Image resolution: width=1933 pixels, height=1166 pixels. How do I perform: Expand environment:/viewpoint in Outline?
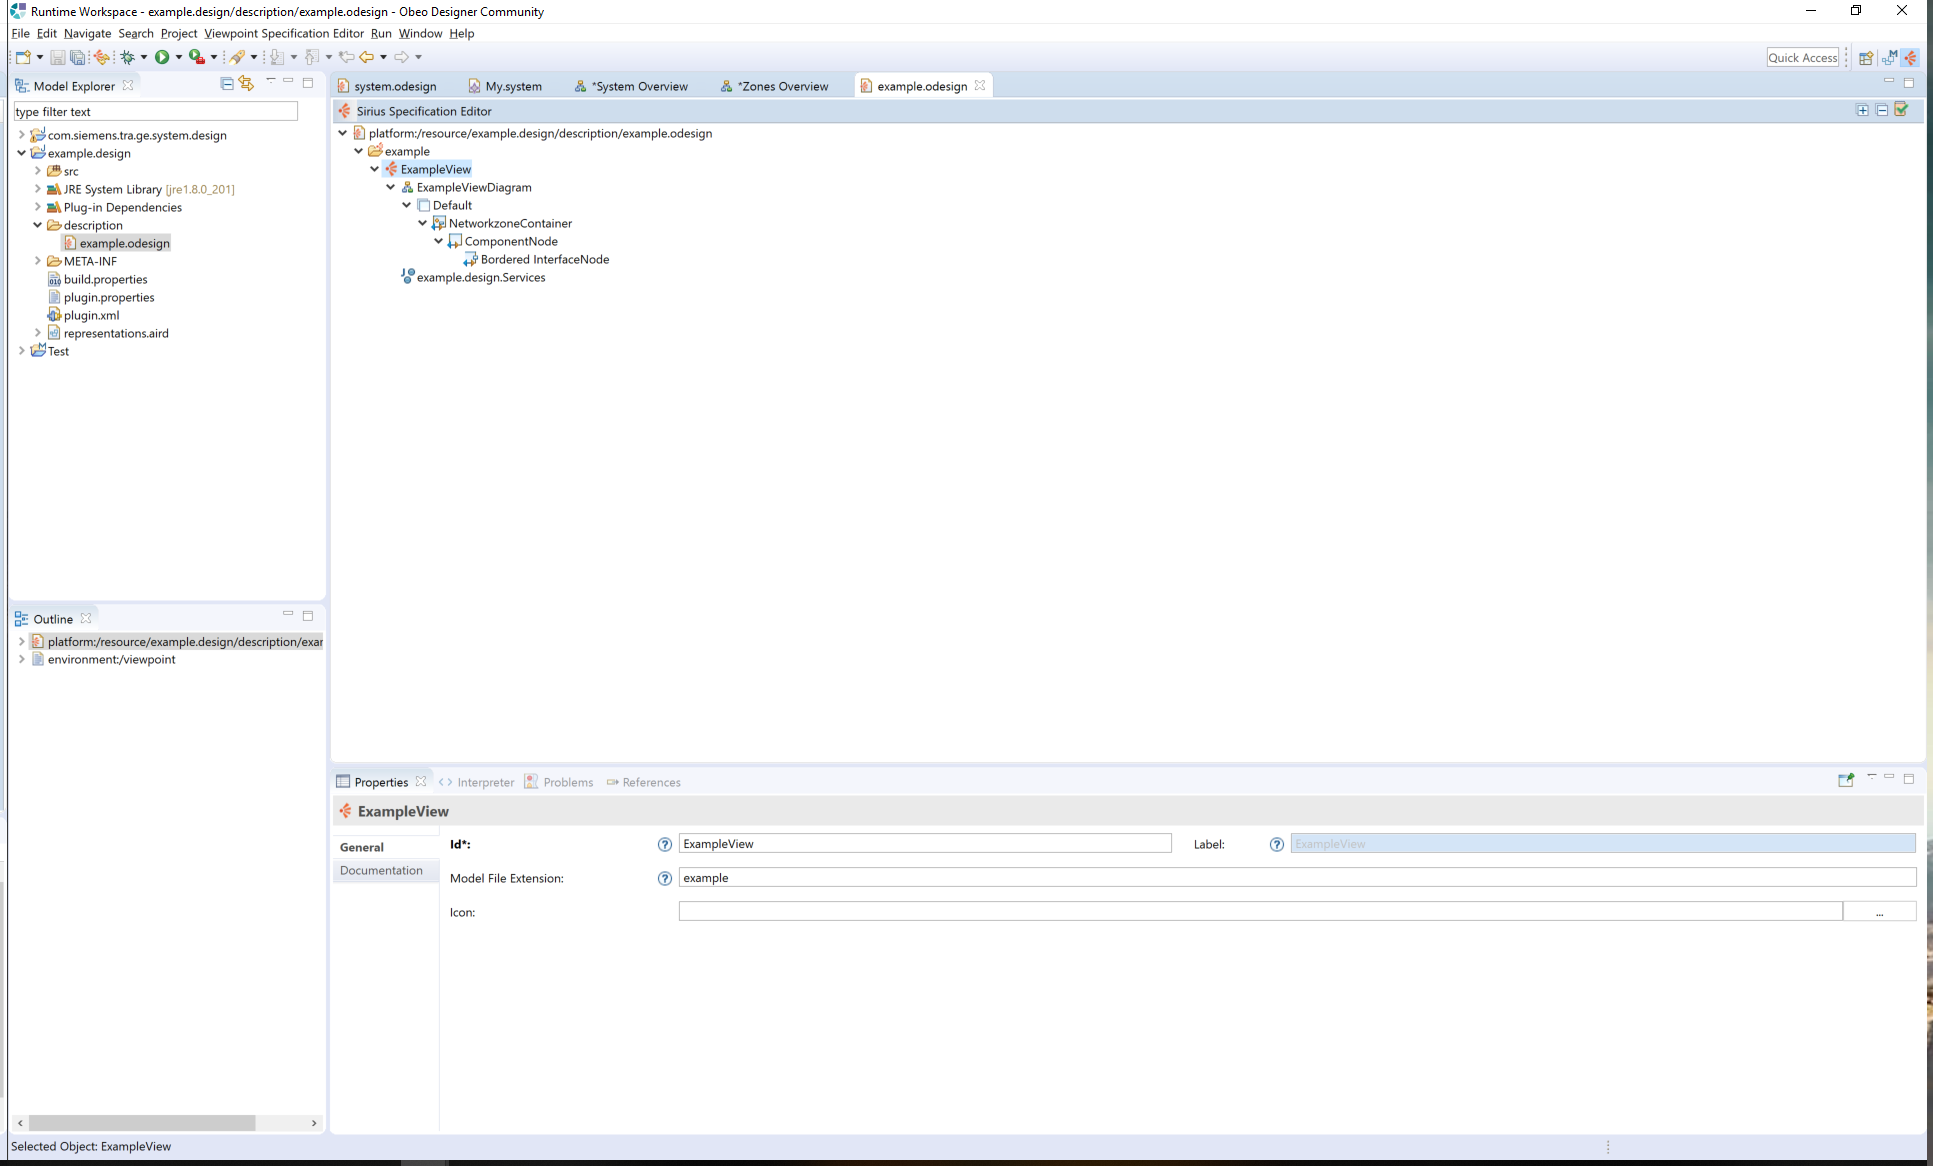pyautogui.click(x=22, y=660)
